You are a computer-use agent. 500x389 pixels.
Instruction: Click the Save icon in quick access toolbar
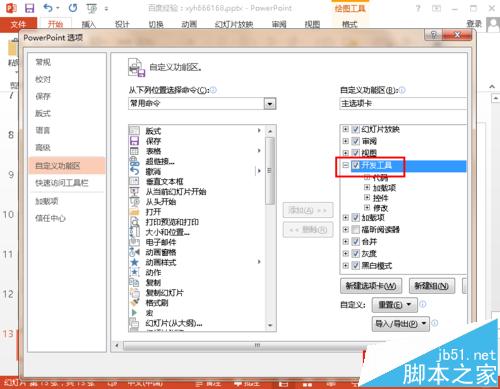click(29, 8)
